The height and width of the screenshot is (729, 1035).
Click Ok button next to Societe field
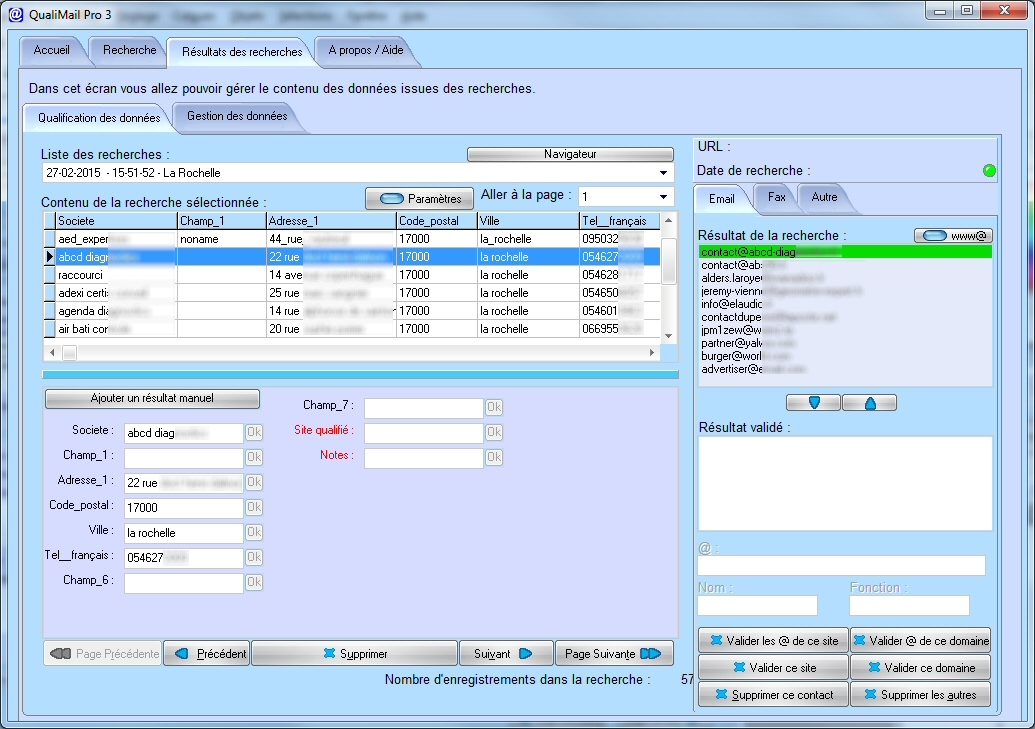pyautogui.click(x=254, y=433)
